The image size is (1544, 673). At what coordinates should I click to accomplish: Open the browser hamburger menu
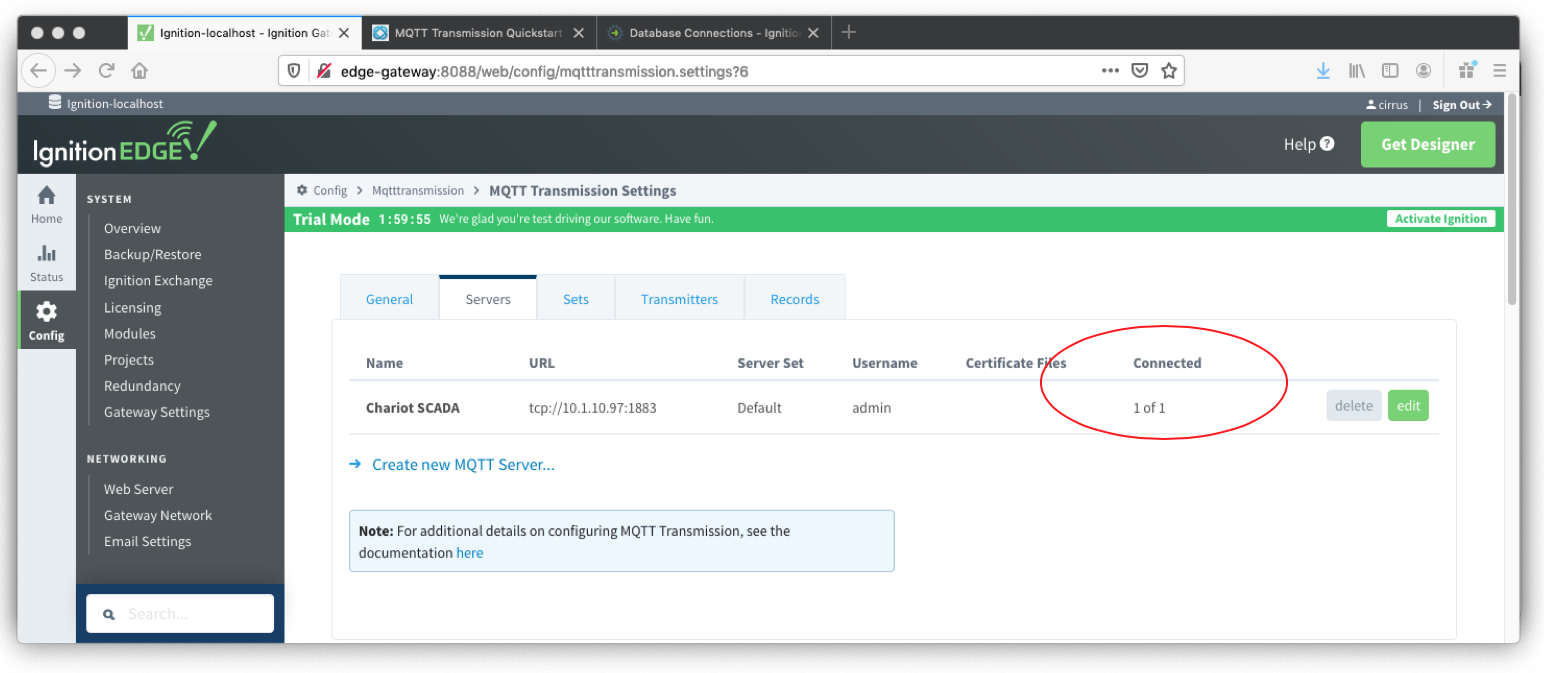[1499, 71]
